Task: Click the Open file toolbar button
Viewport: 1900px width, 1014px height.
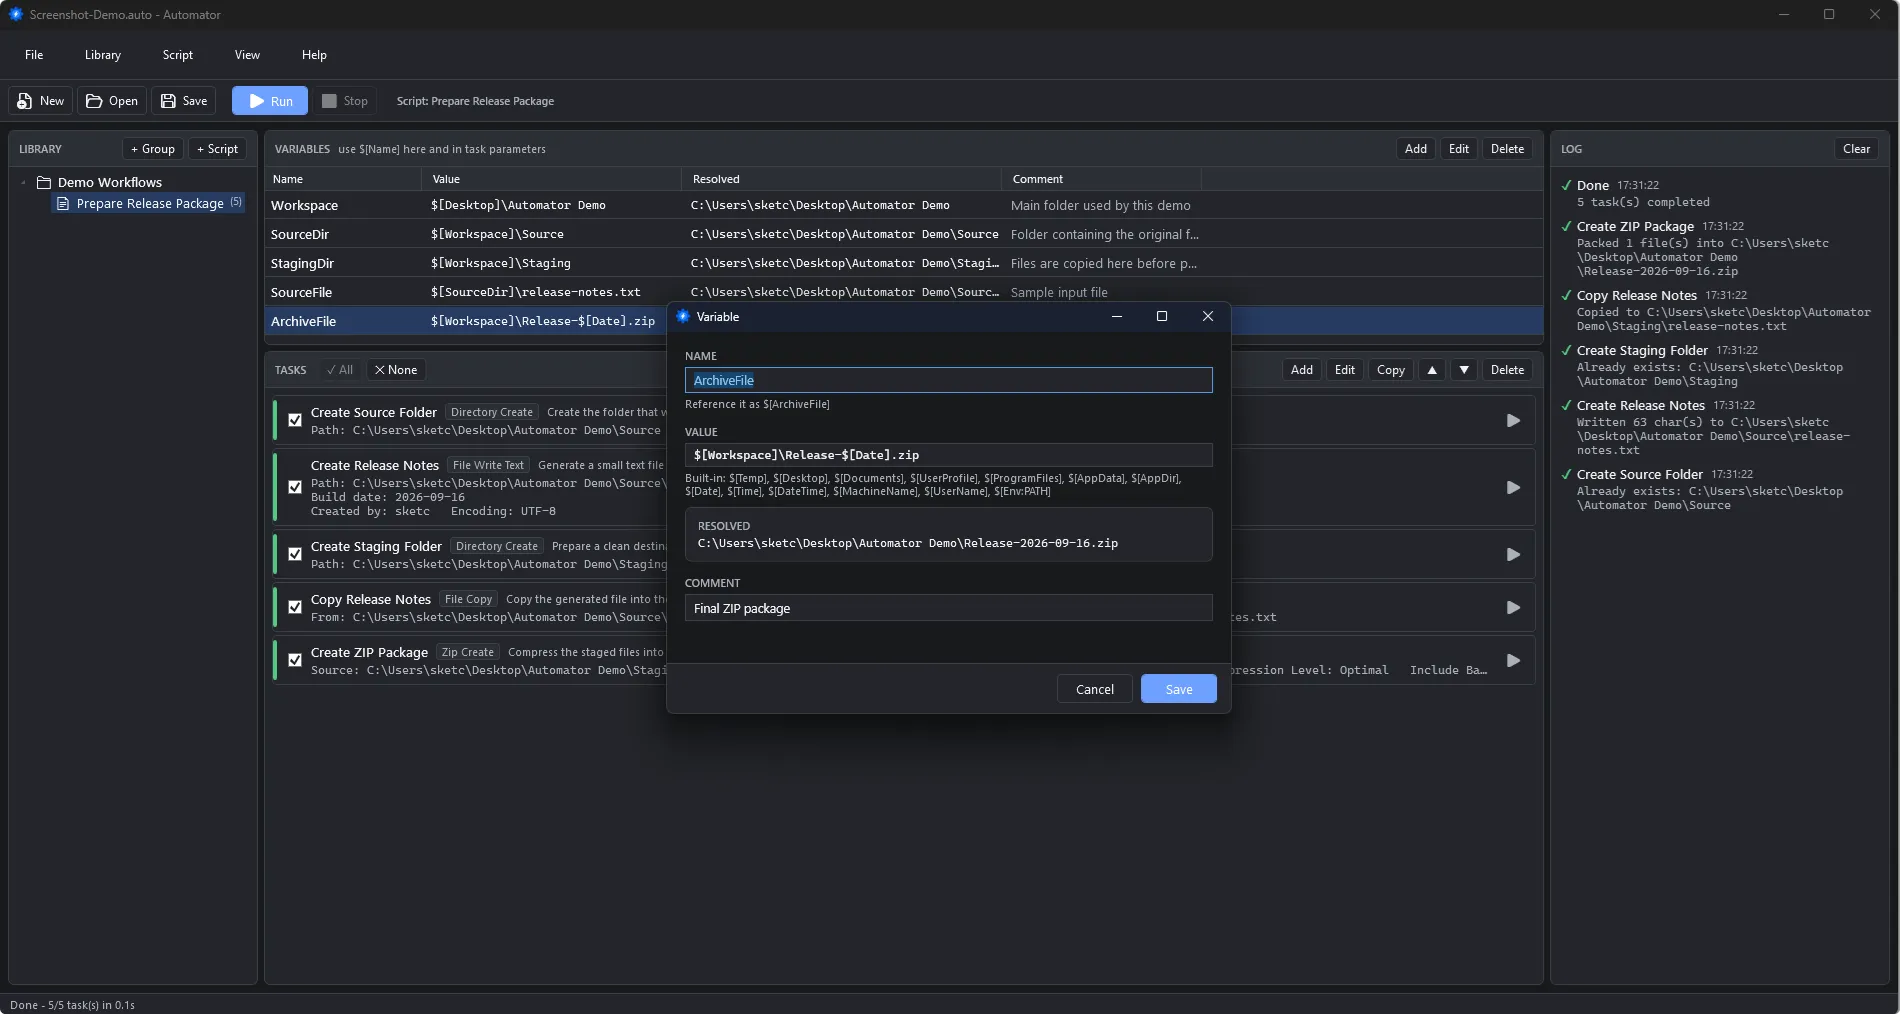Action: click(x=112, y=101)
